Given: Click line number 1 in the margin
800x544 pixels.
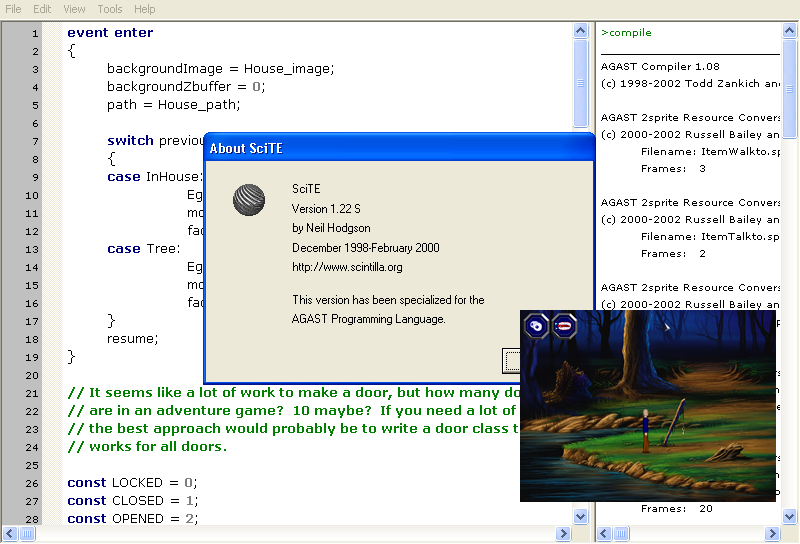Looking at the screenshot, I should pyautogui.click(x=35, y=34).
